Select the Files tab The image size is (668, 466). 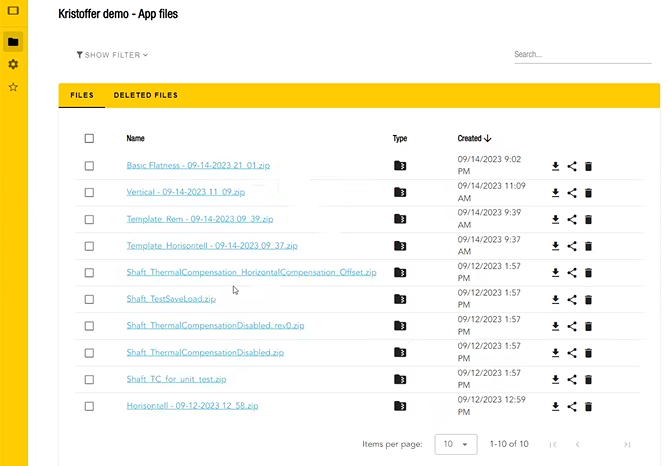(x=82, y=96)
